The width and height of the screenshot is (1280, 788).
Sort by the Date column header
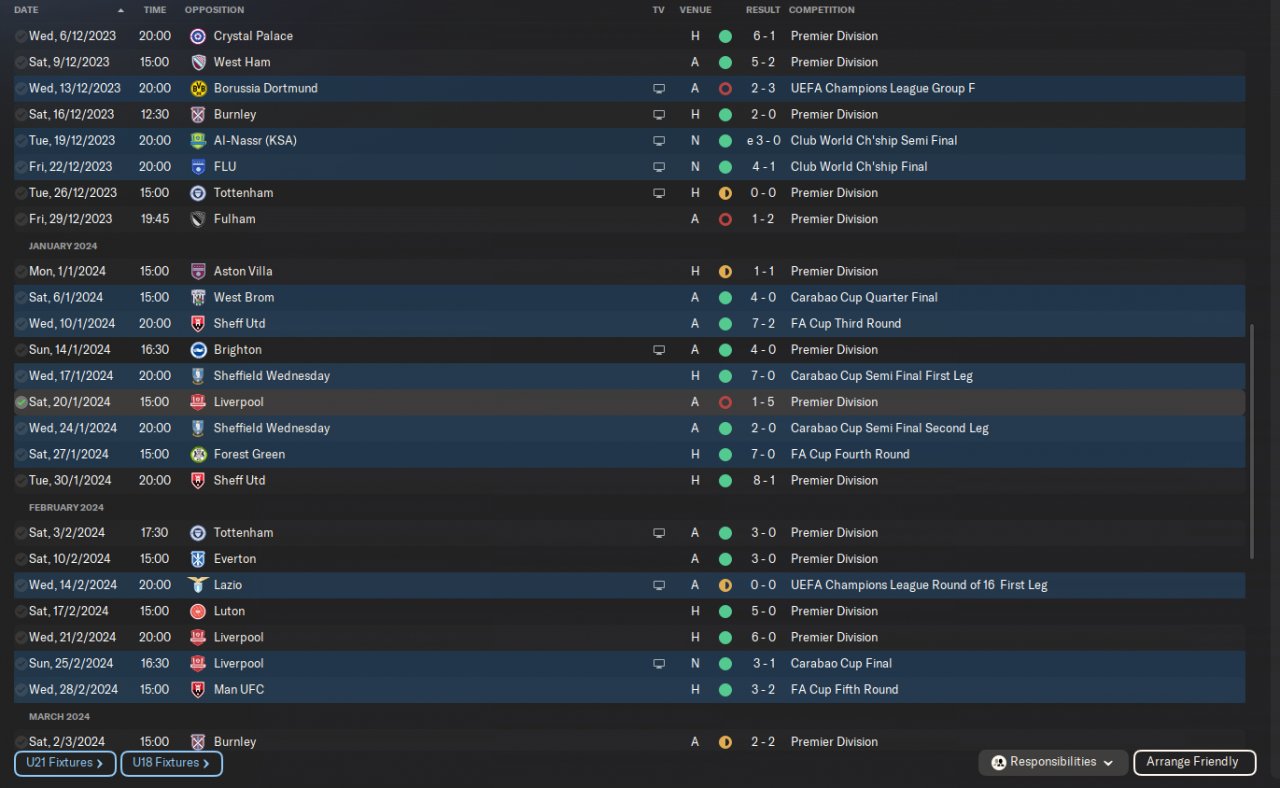26,10
